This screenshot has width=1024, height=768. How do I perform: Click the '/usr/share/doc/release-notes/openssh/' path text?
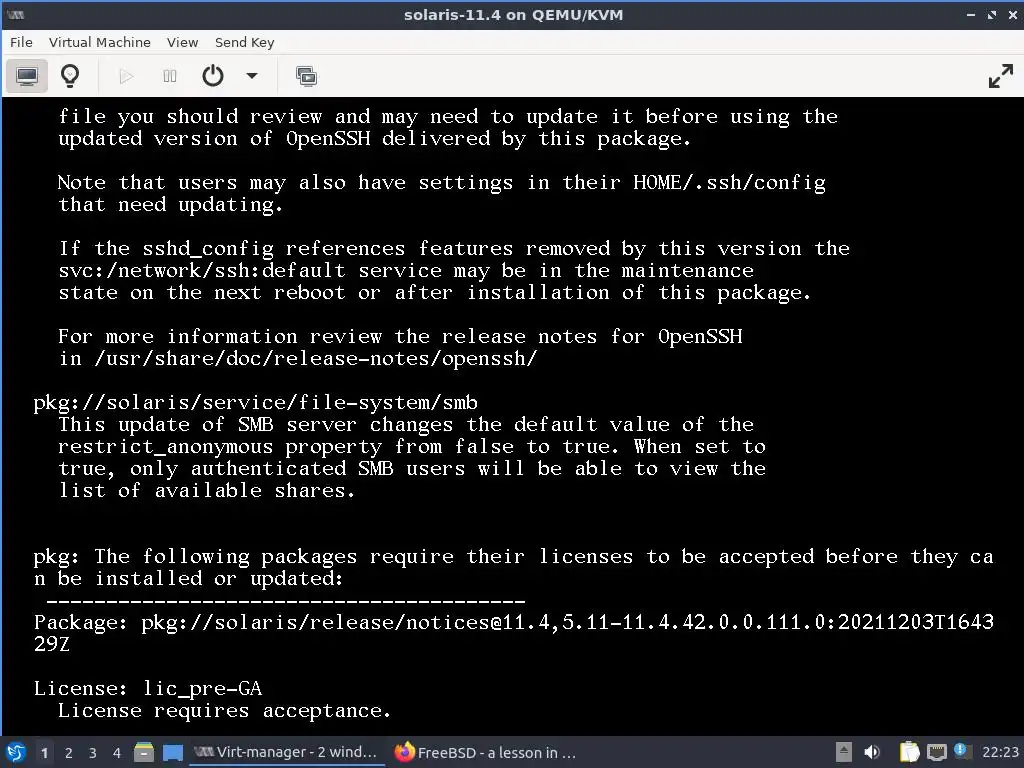[315, 359]
